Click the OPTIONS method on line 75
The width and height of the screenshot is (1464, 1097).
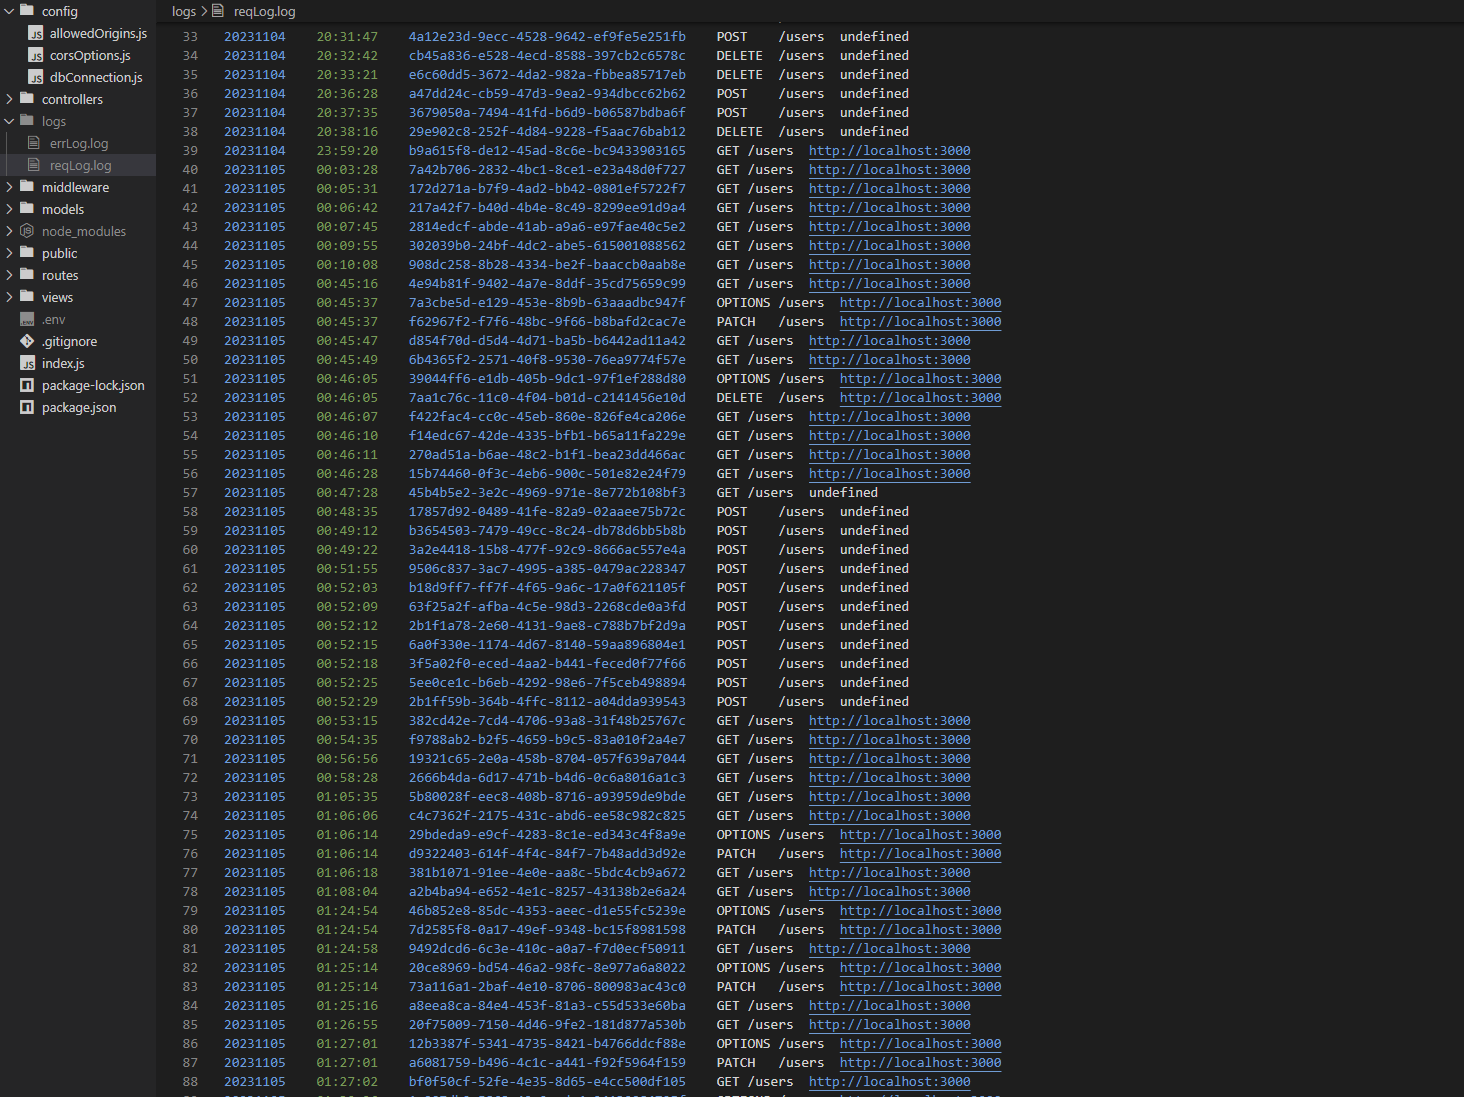tap(743, 835)
